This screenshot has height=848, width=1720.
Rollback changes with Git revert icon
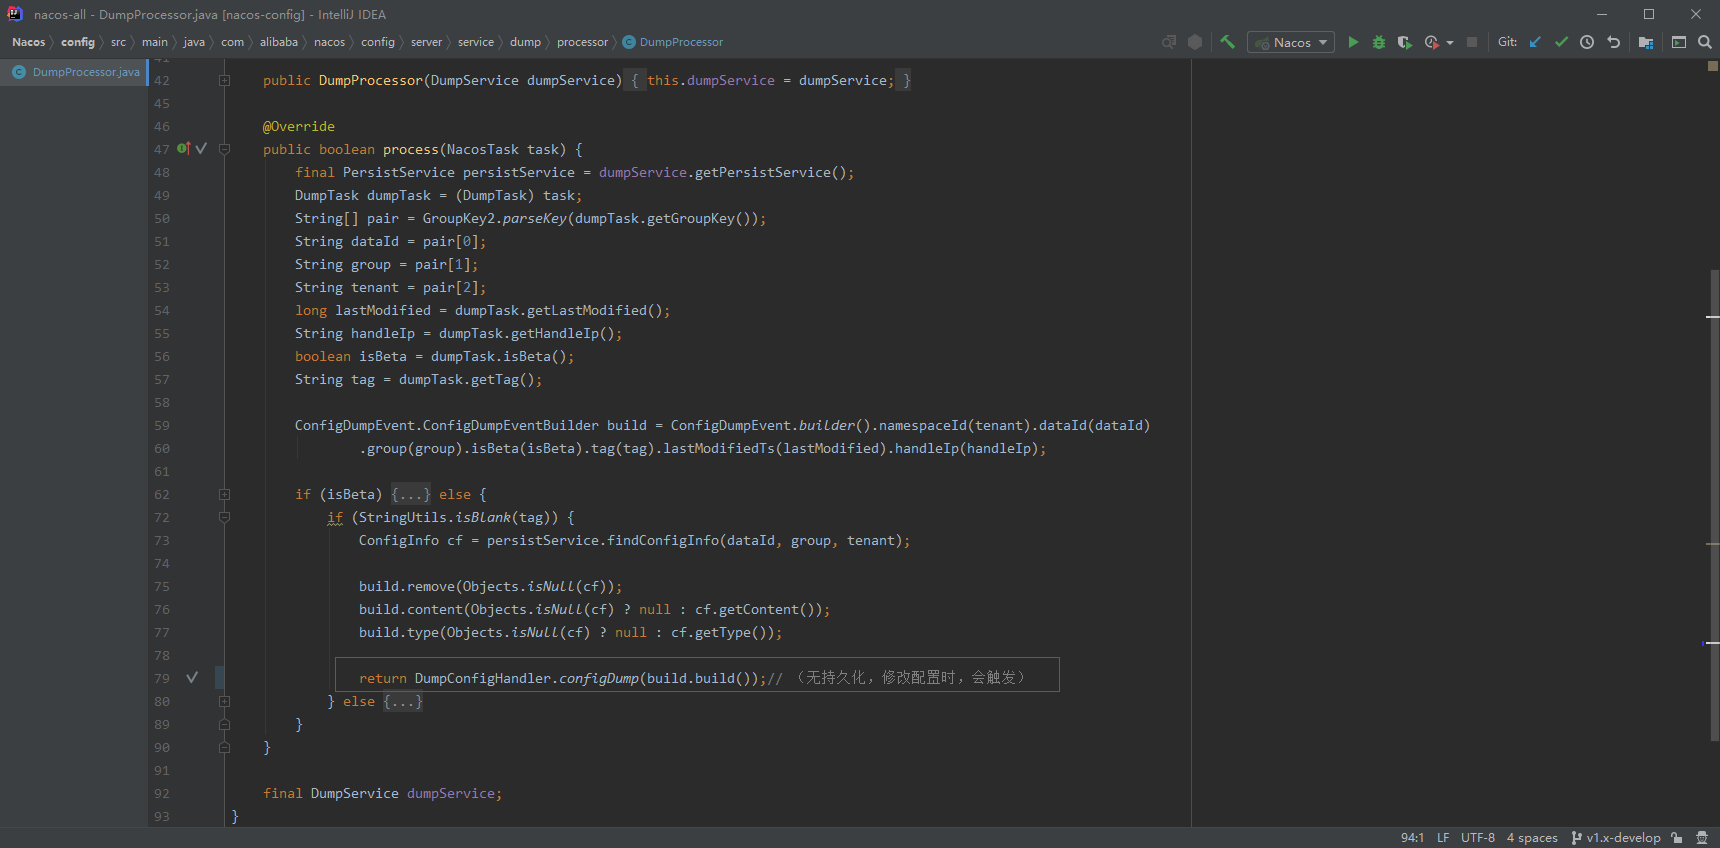coord(1613,42)
